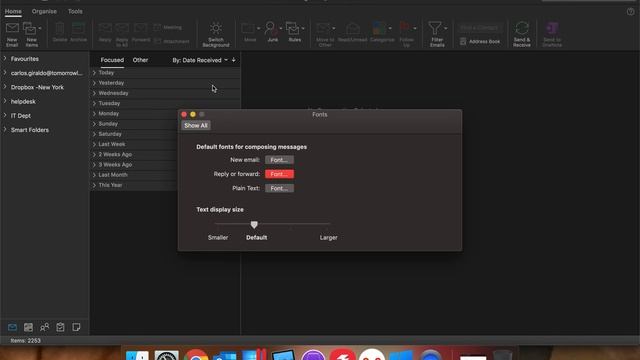Open the Home ribbon tab
Image resolution: width=640 pixels, height=360 pixels.
(x=13, y=11)
